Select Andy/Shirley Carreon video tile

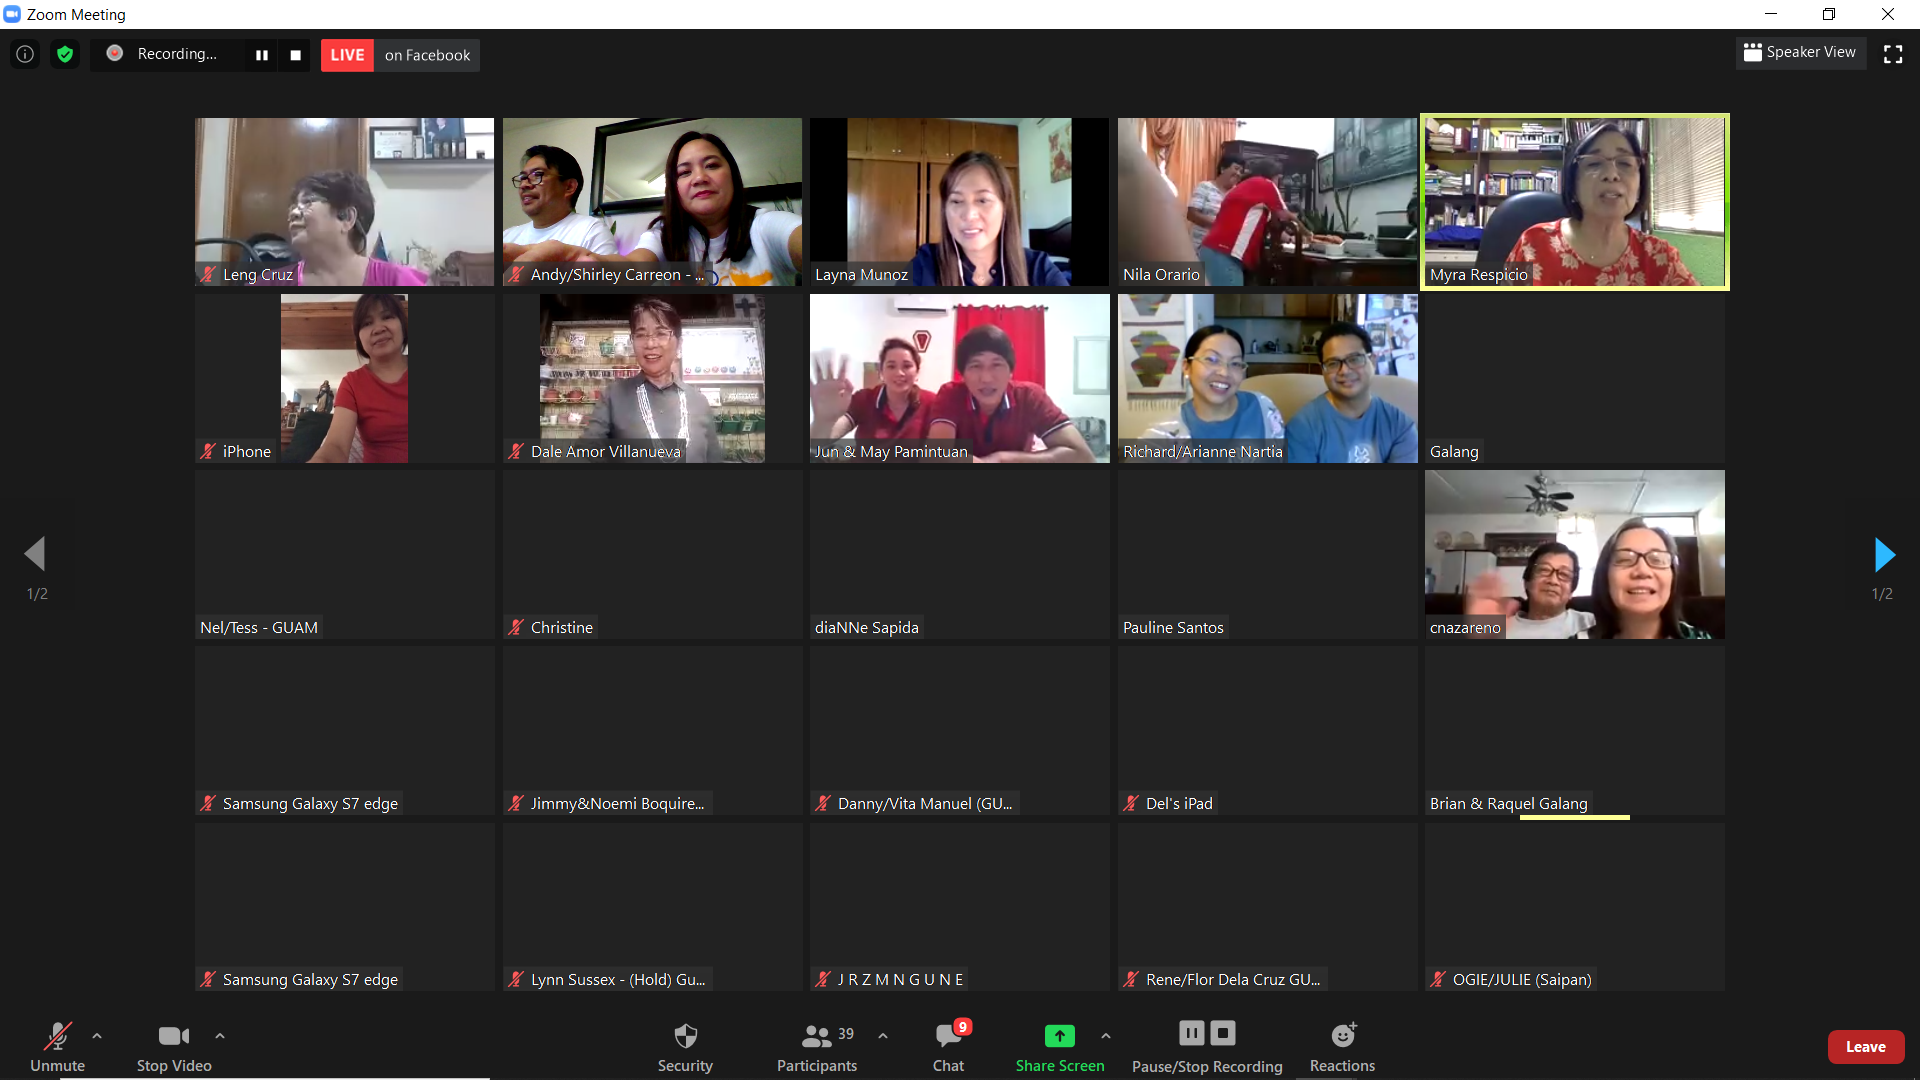(x=652, y=202)
